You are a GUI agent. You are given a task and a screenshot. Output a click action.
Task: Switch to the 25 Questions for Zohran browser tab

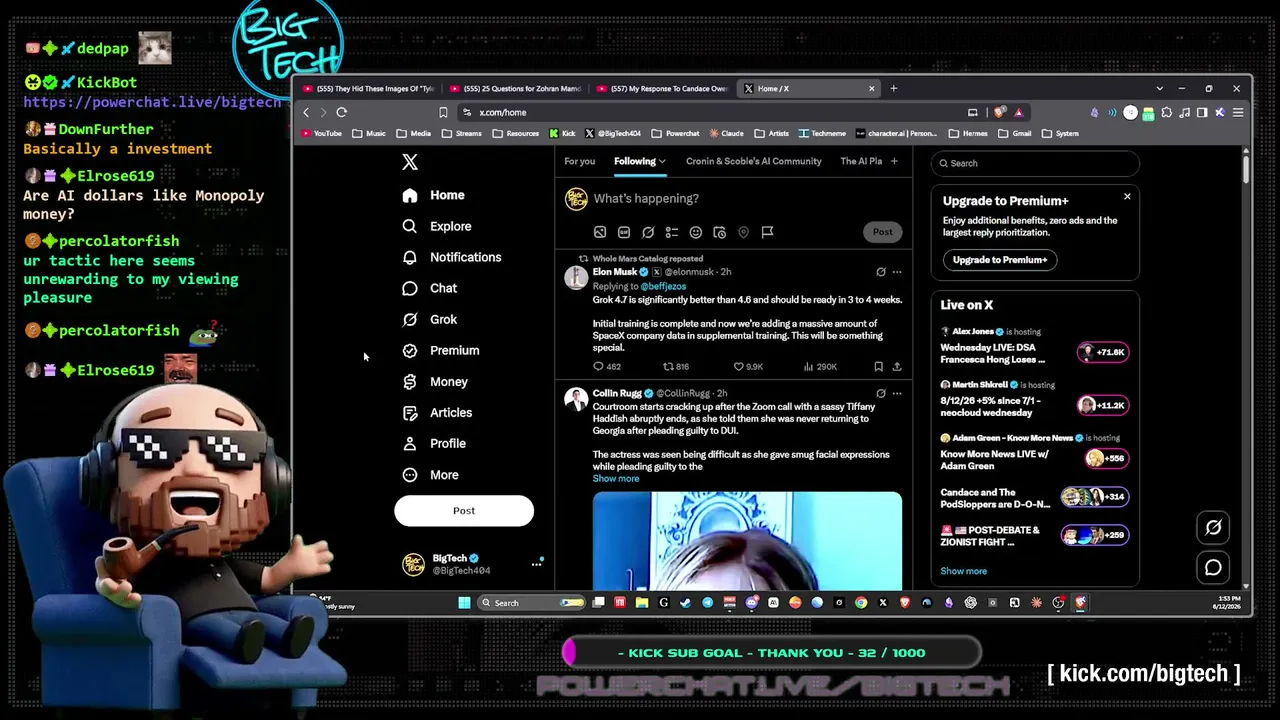[x=516, y=89]
